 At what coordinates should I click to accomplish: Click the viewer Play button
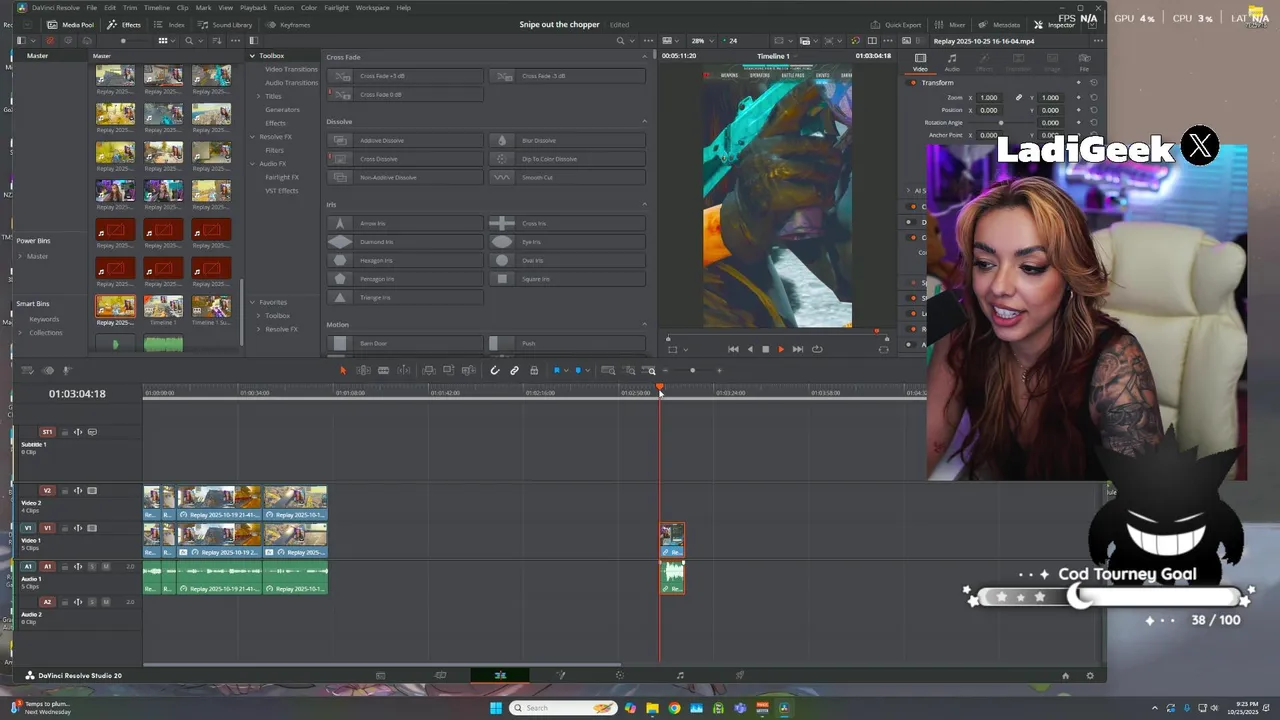click(781, 349)
